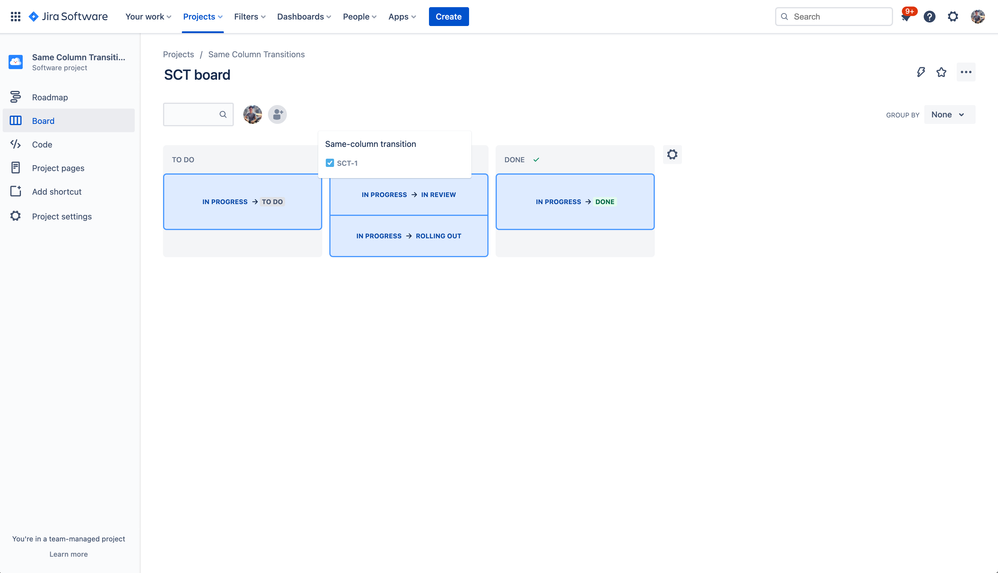Screen dimensions: 998x573
Task: Open the Apps dropdown
Action: pyautogui.click(x=402, y=17)
